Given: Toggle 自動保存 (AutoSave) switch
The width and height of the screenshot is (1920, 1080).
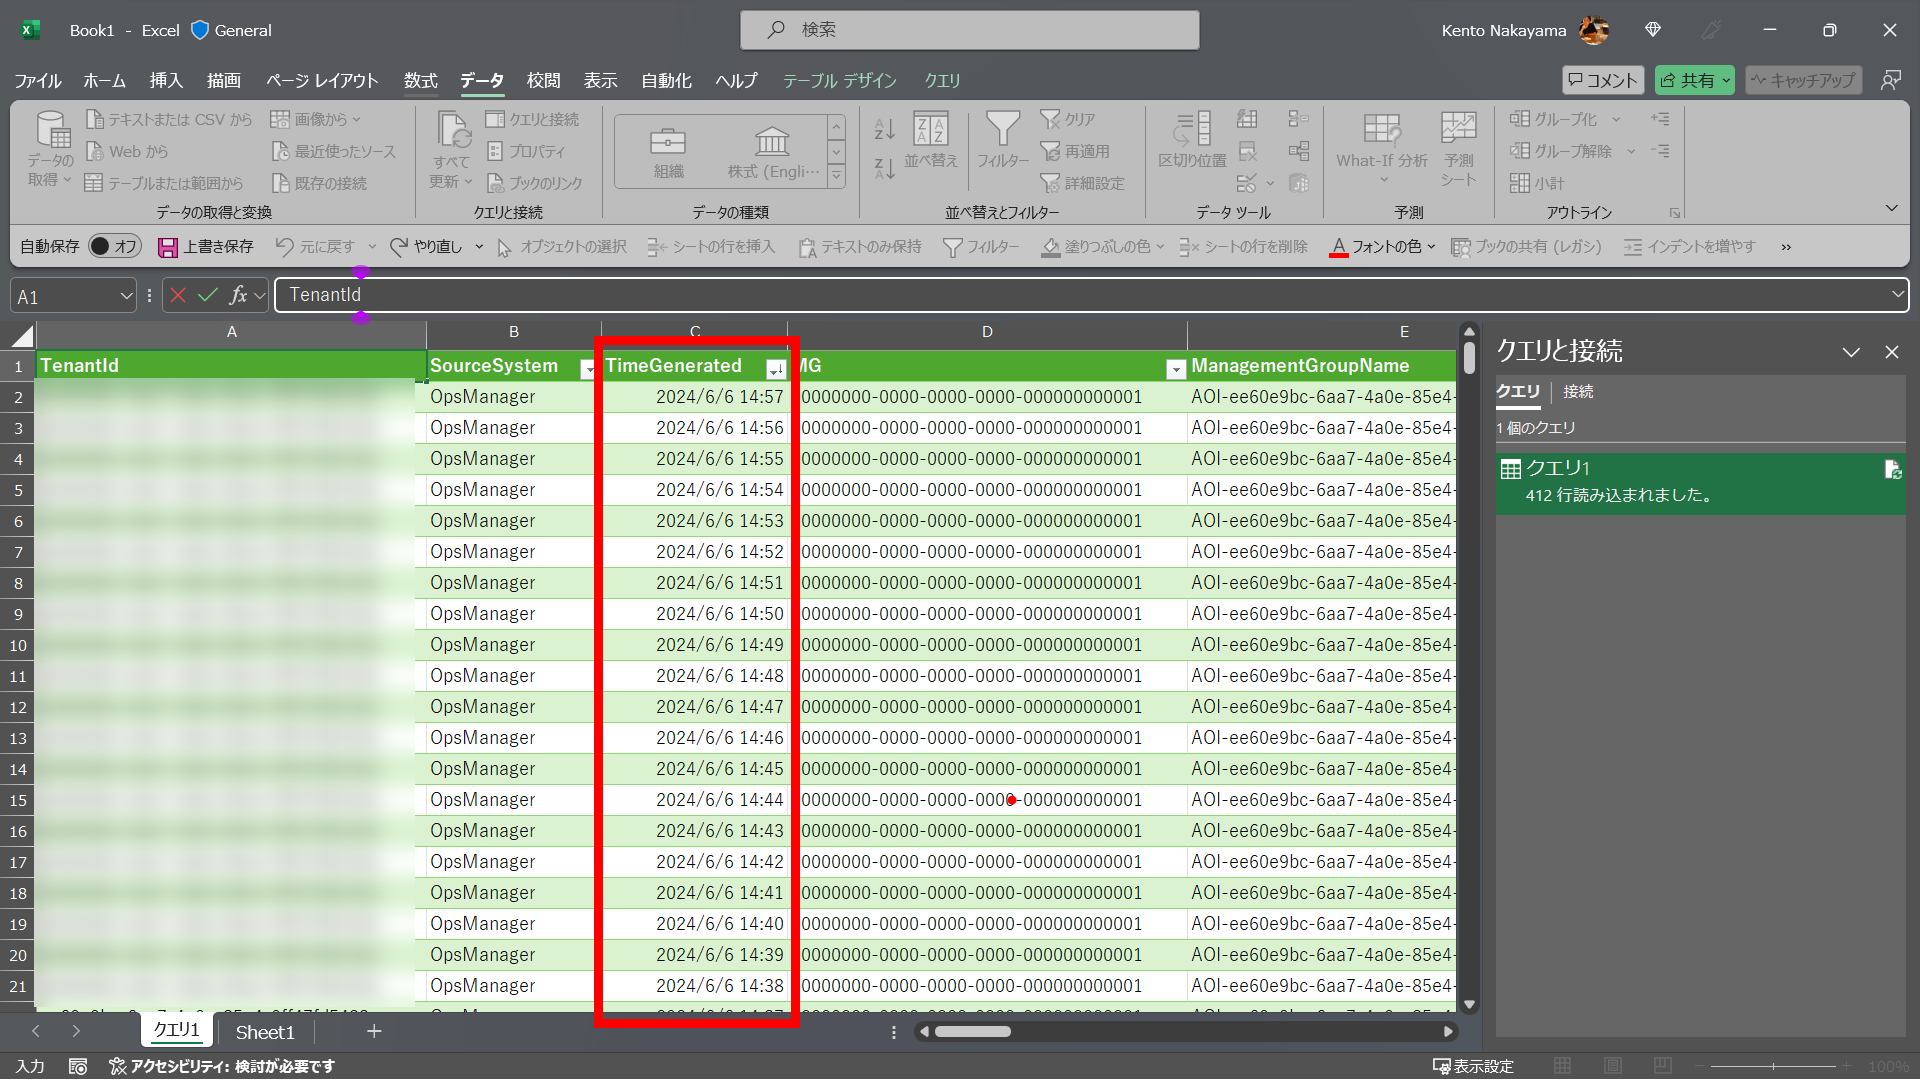Looking at the screenshot, I should click(x=114, y=246).
